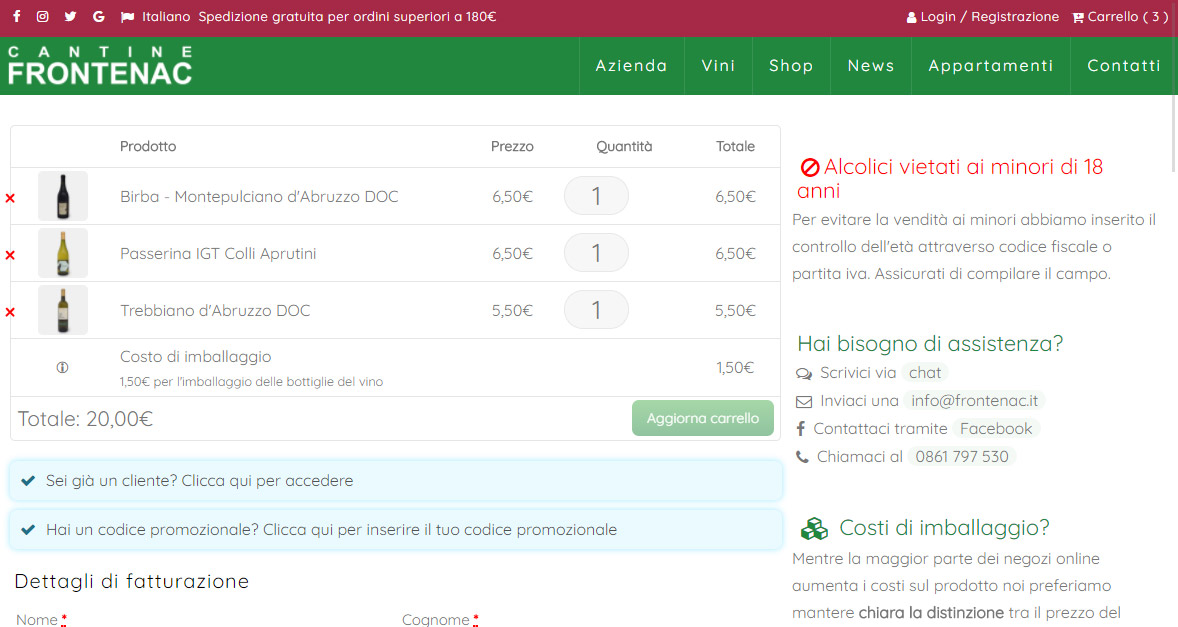Screen dimensions: 1178x627
Task: Click the 'Prezzo' column header
Action: click(512, 146)
